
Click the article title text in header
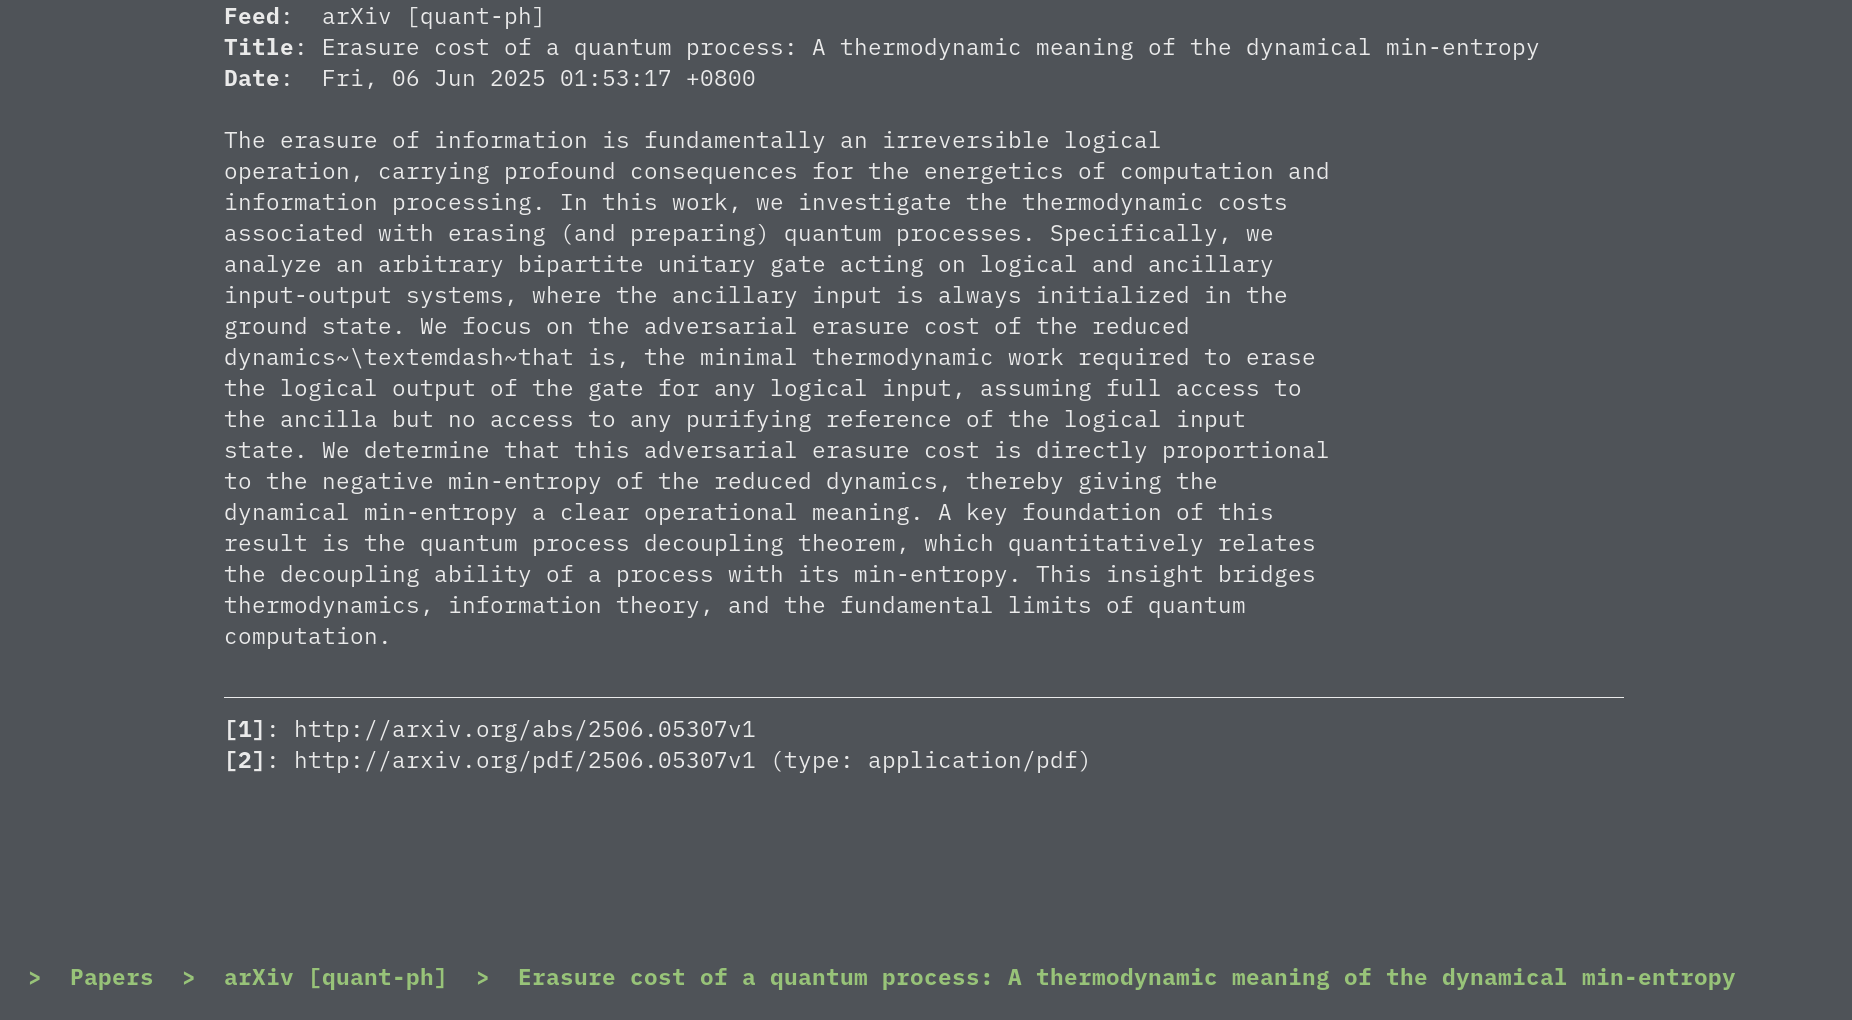930,48
